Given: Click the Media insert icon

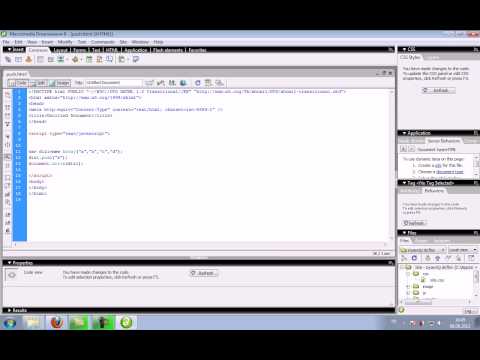Looking at the screenshot, I should [76, 60].
